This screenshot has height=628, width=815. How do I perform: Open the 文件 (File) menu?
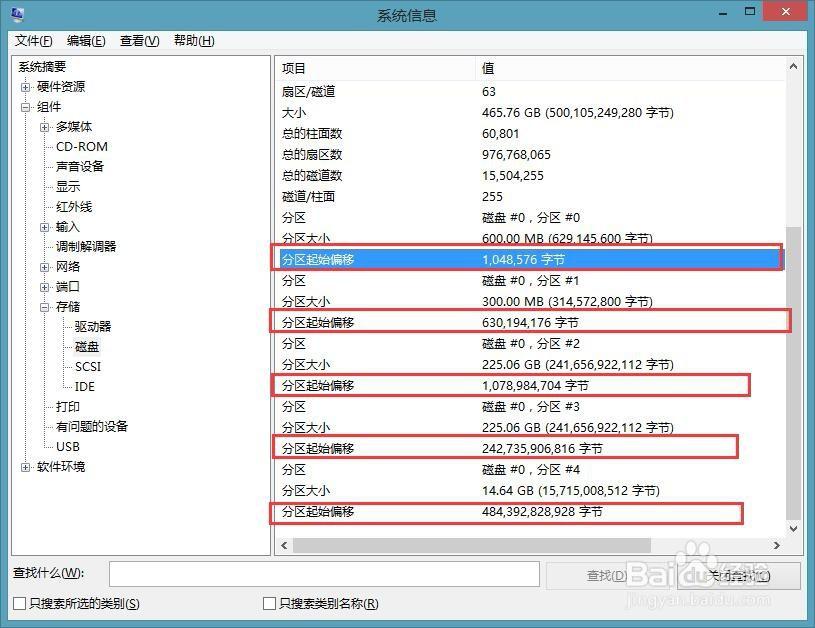[33, 41]
